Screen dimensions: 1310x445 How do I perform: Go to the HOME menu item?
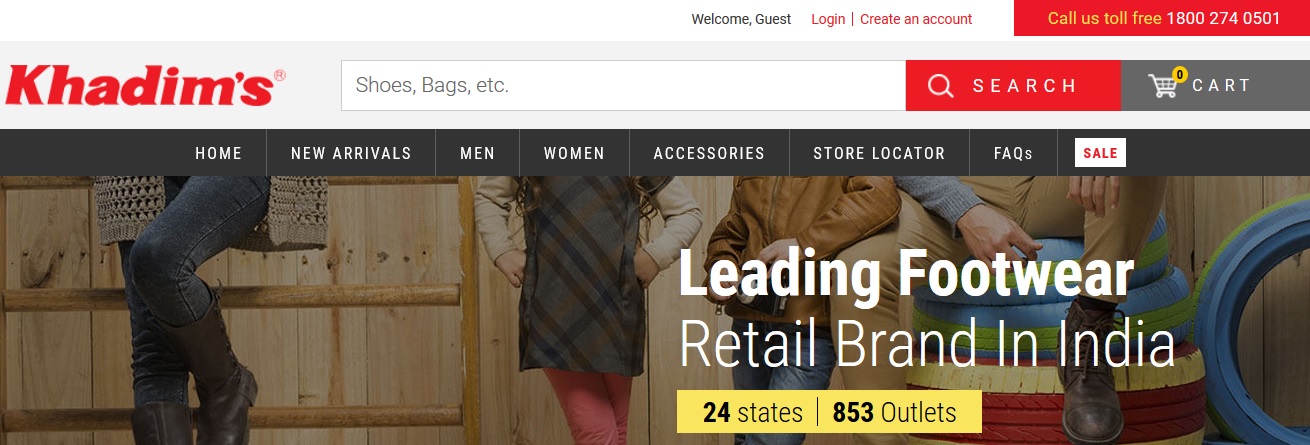[219, 153]
